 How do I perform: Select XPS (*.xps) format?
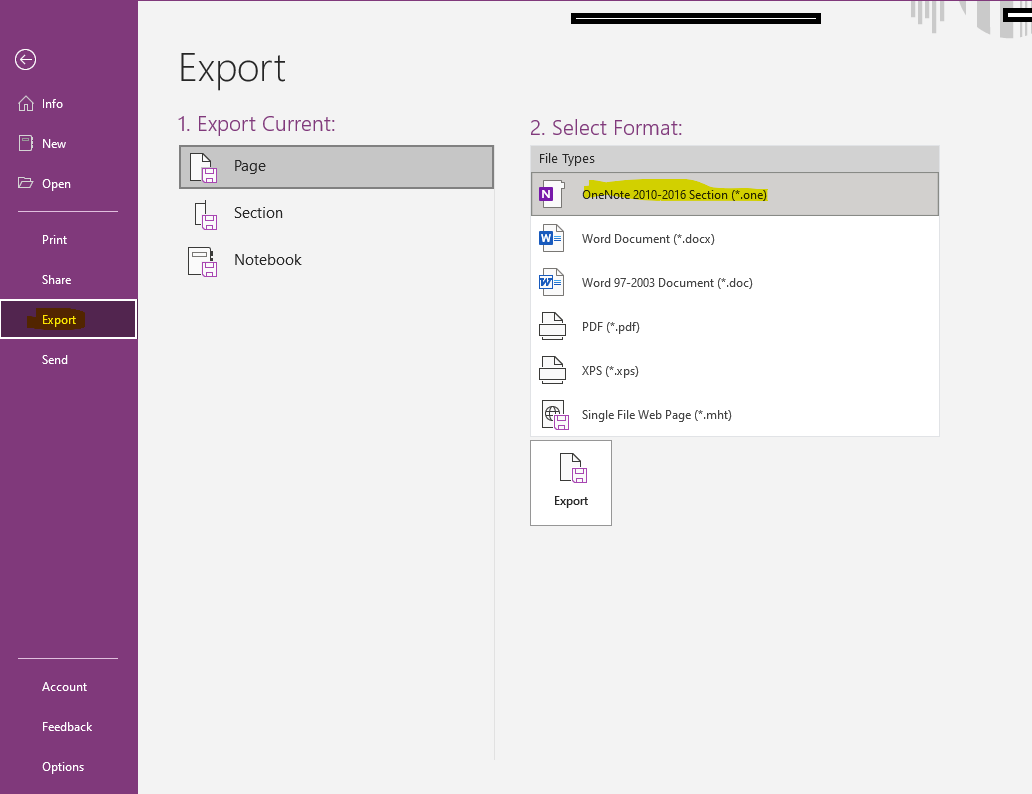(x=735, y=371)
